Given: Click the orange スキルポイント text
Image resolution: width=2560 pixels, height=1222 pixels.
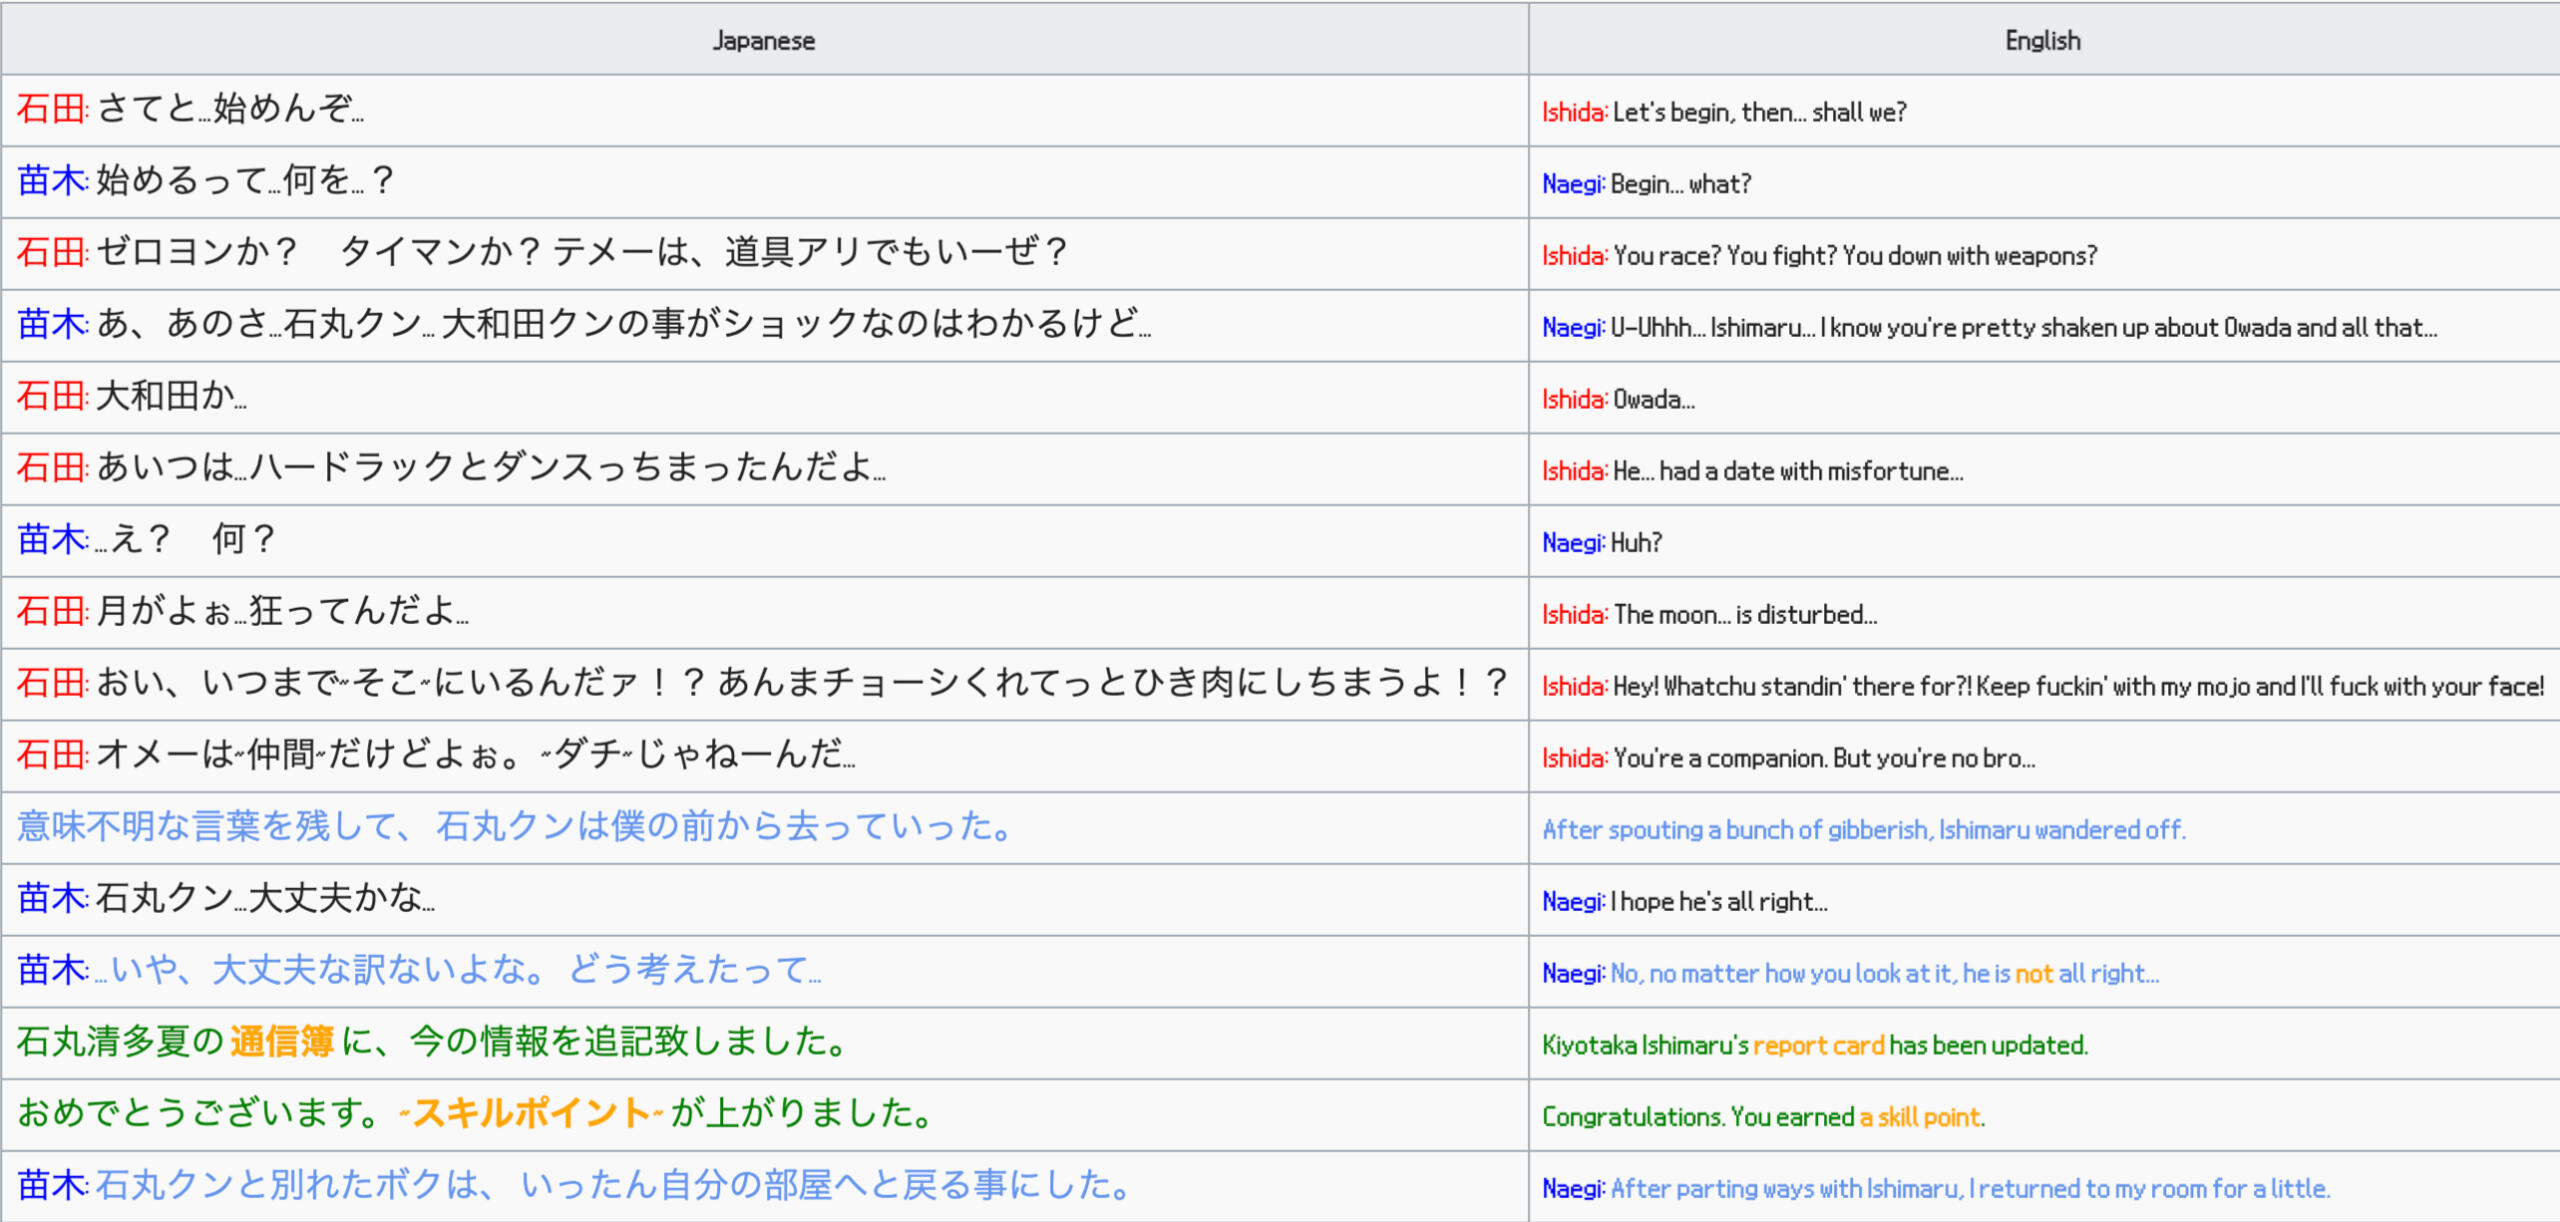Looking at the screenshot, I should click(531, 1113).
